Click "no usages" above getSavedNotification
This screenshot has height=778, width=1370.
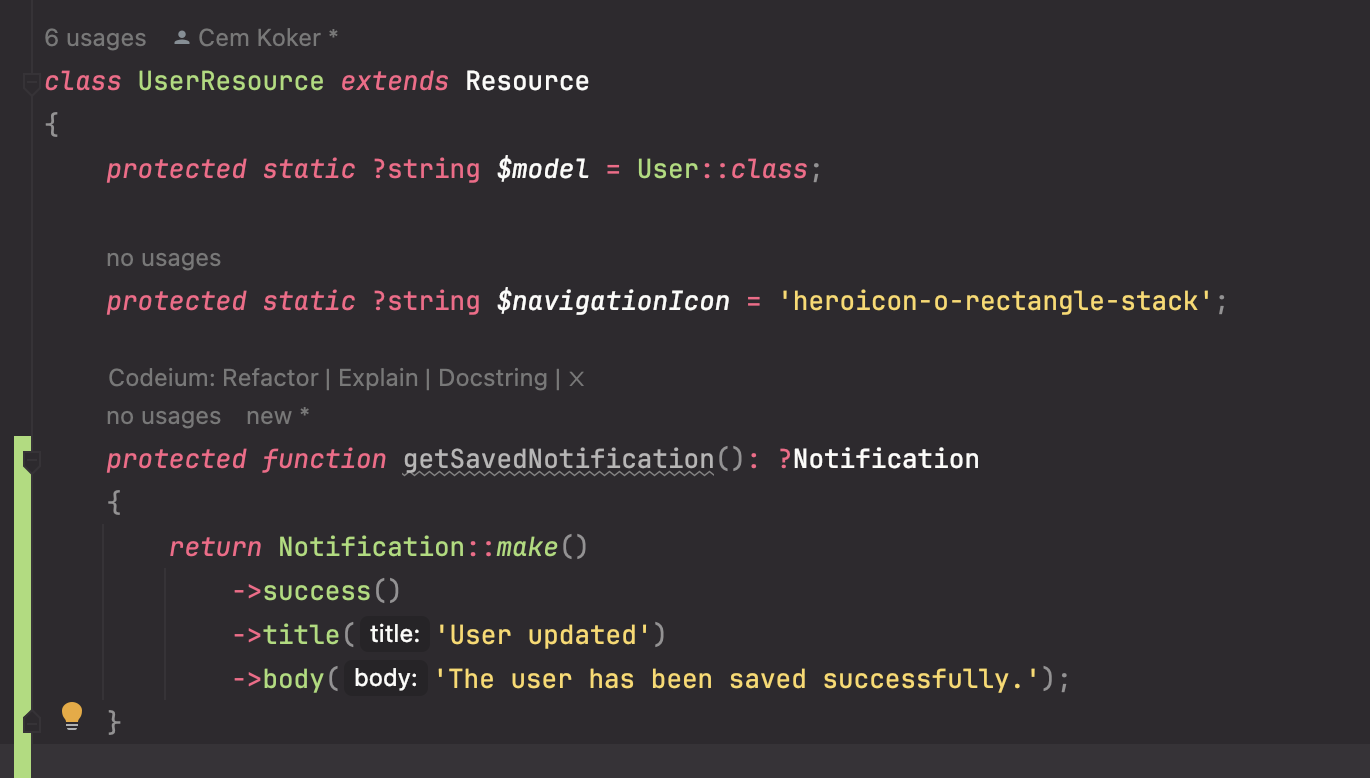click(x=163, y=416)
